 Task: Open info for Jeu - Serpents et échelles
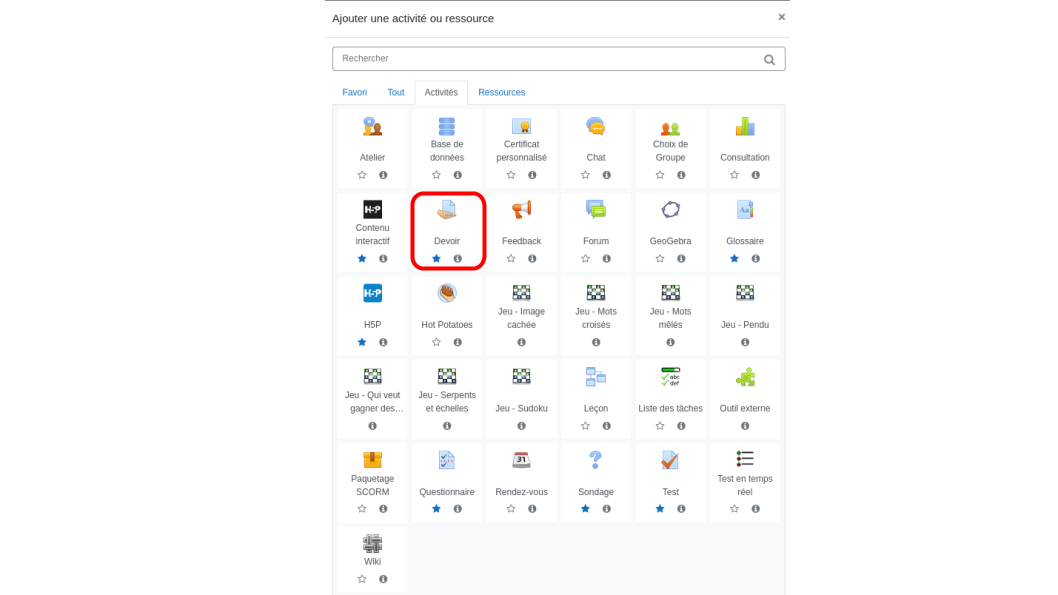tap(447, 426)
